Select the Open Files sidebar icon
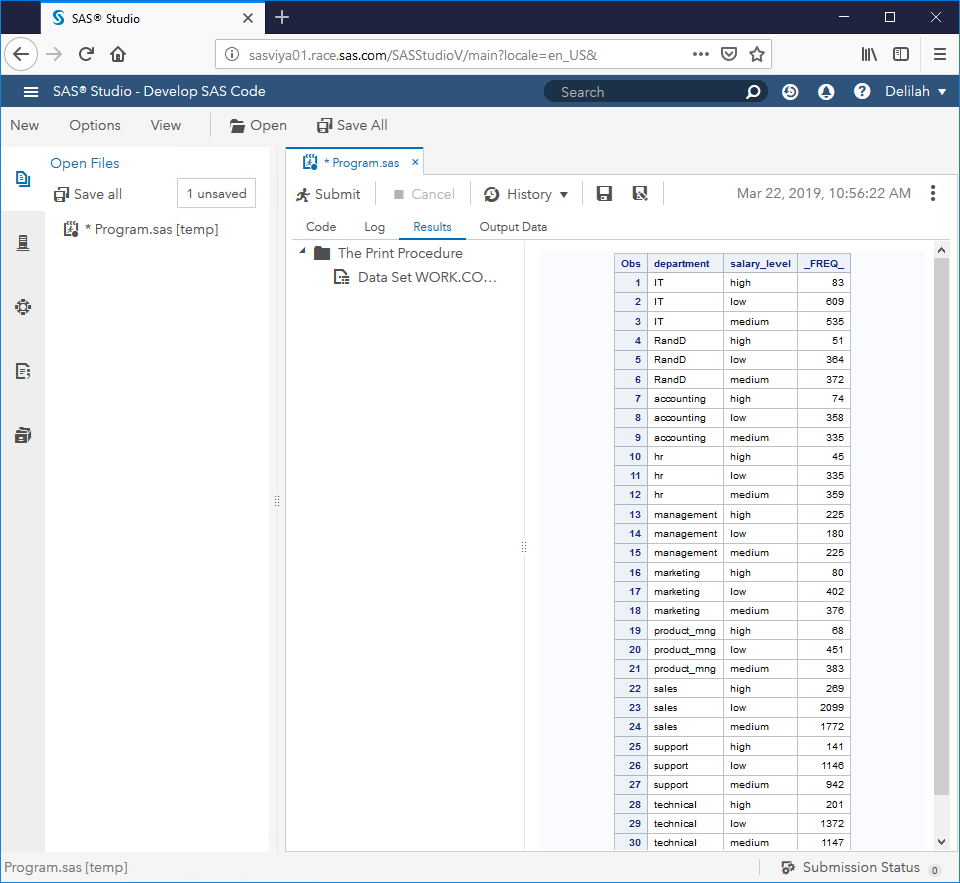 (22, 179)
